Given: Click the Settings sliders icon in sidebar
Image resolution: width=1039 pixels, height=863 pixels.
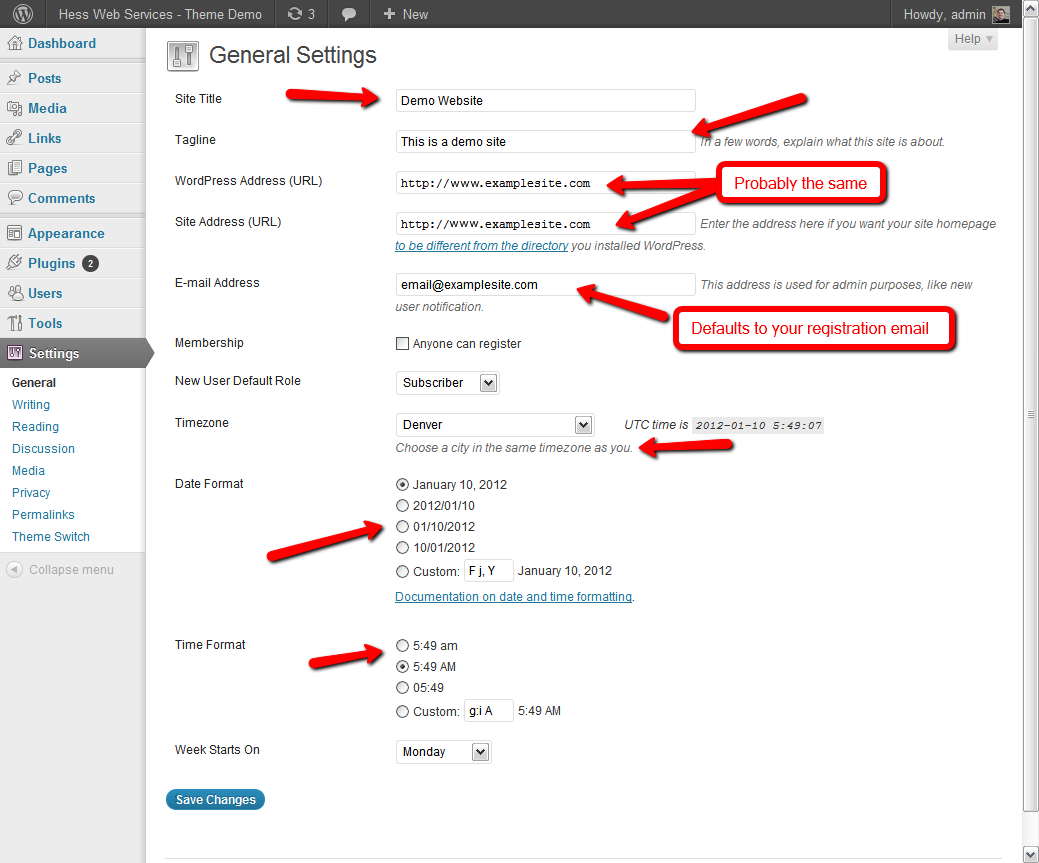Looking at the screenshot, I should coord(15,353).
